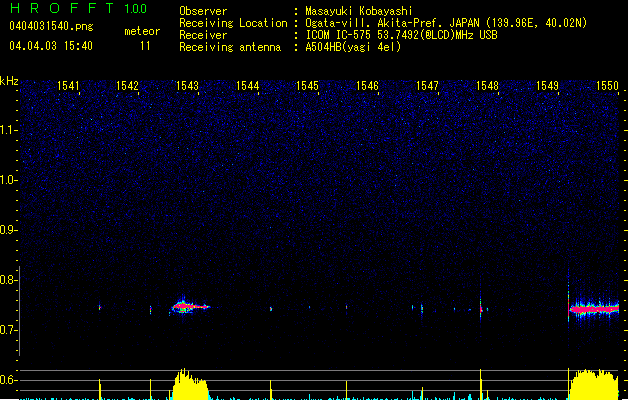629x400 pixels.
Task: Click the 1545 time marker
Action: pos(307,86)
